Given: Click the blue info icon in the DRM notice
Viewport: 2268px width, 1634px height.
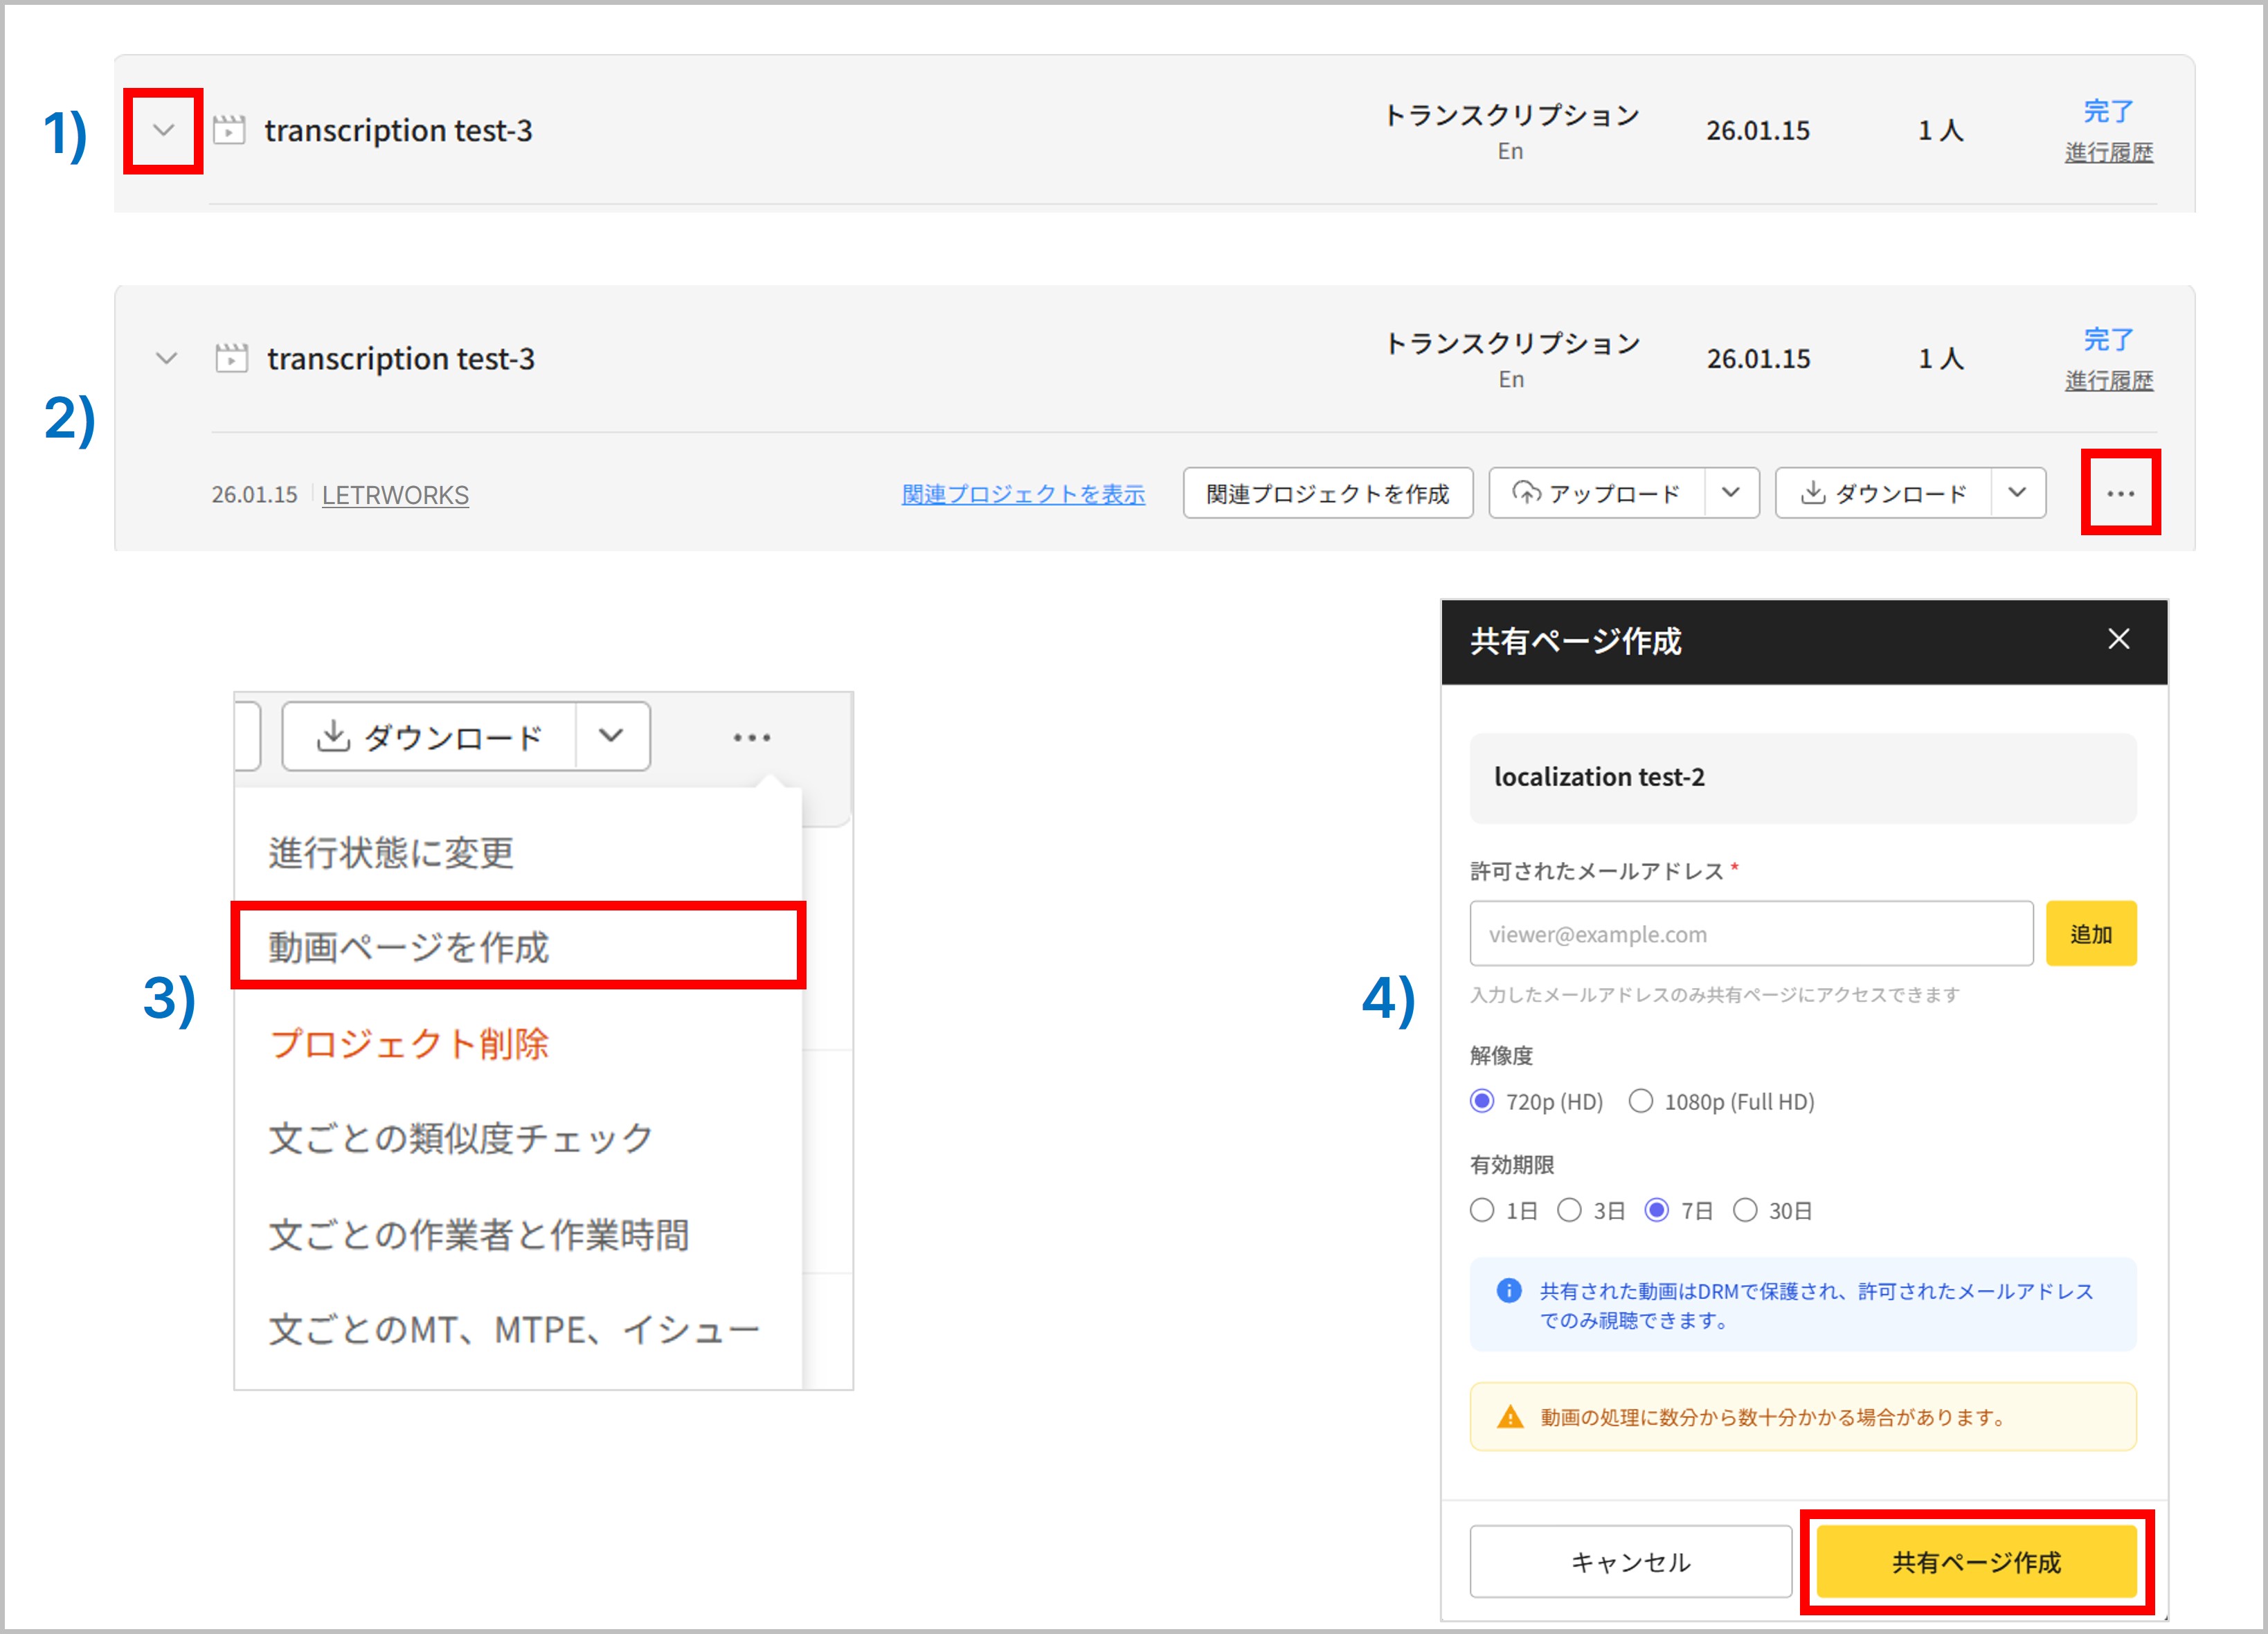Looking at the screenshot, I should 1508,1291.
